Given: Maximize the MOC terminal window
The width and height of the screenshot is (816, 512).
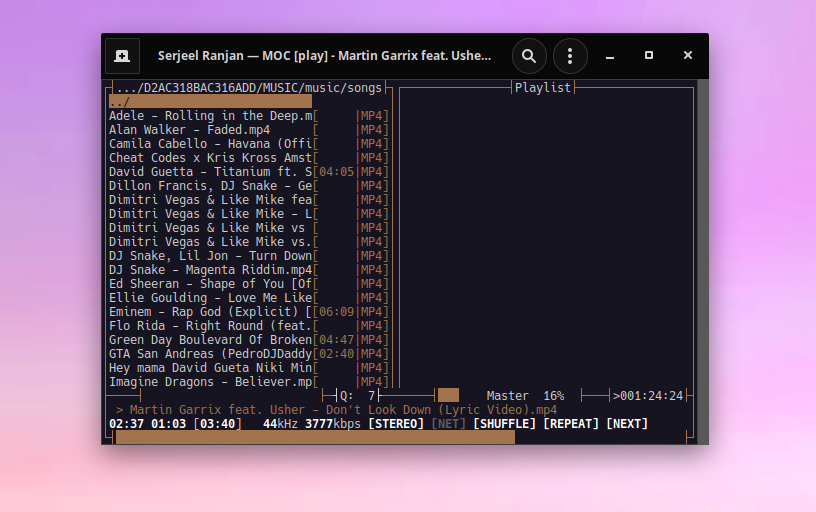Looking at the screenshot, I should [649, 55].
